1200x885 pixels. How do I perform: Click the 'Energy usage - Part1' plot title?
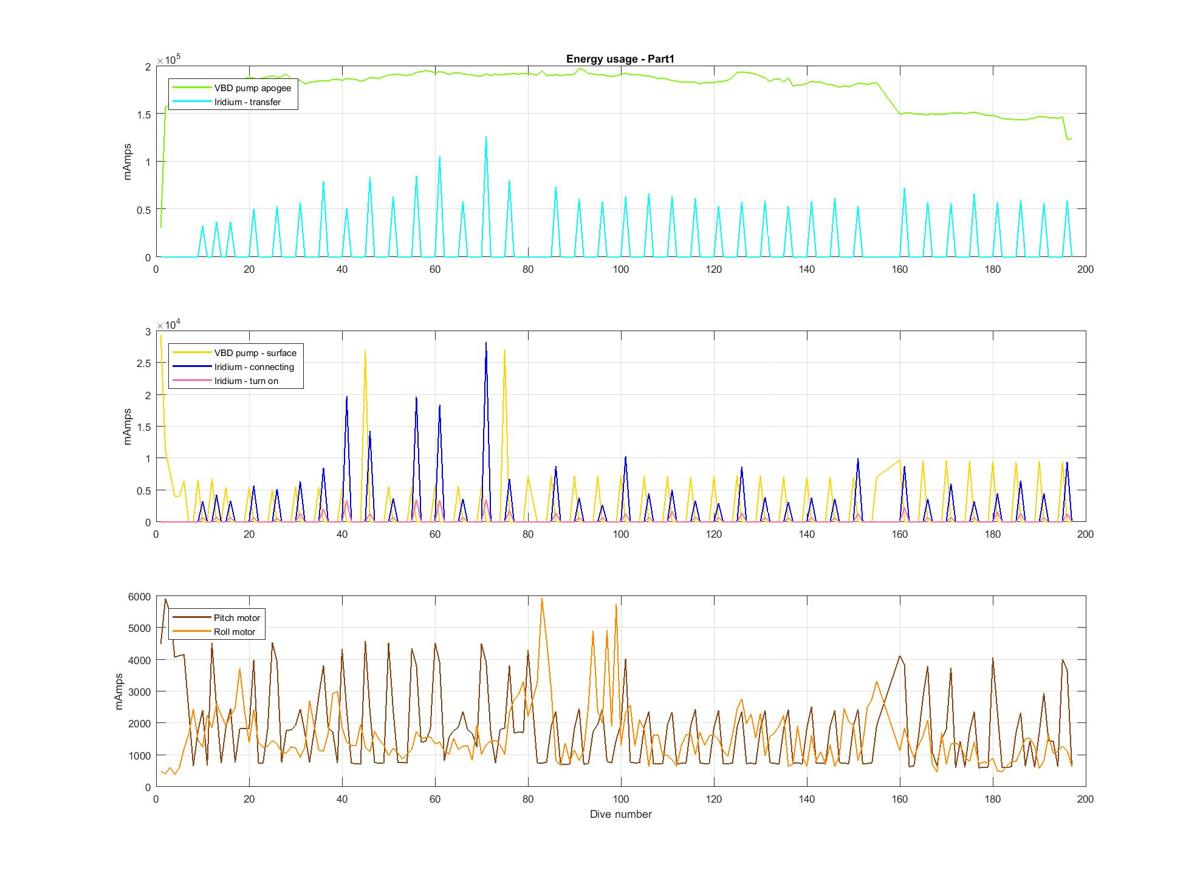(x=619, y=59)
